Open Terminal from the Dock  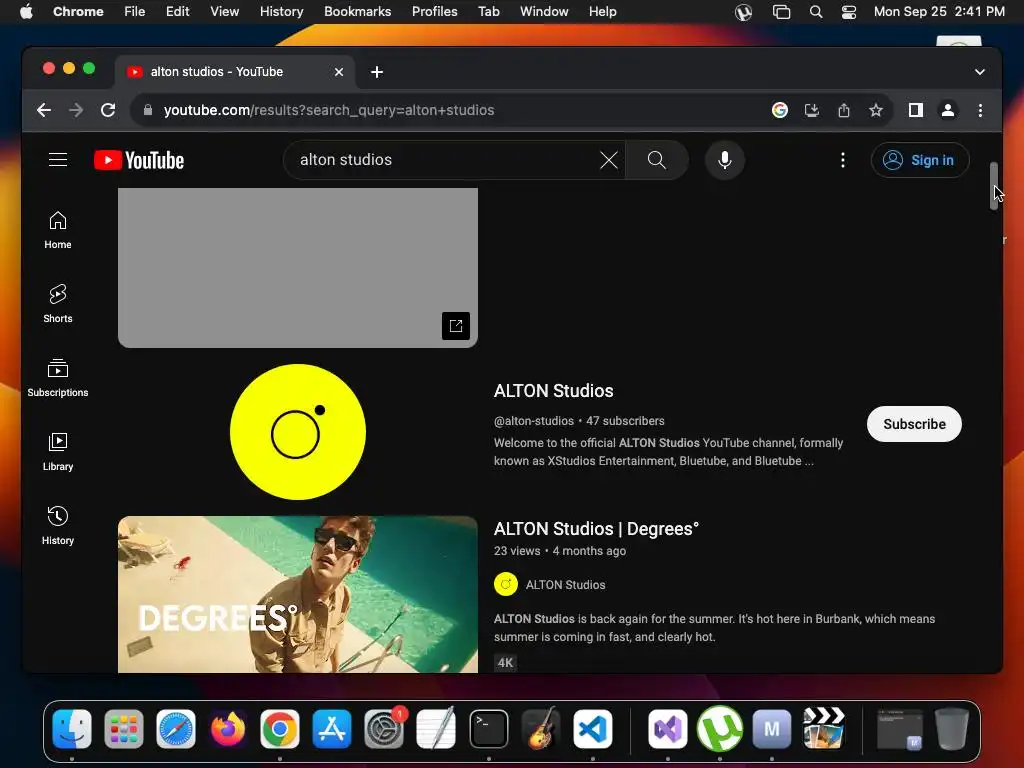point(488,729)
